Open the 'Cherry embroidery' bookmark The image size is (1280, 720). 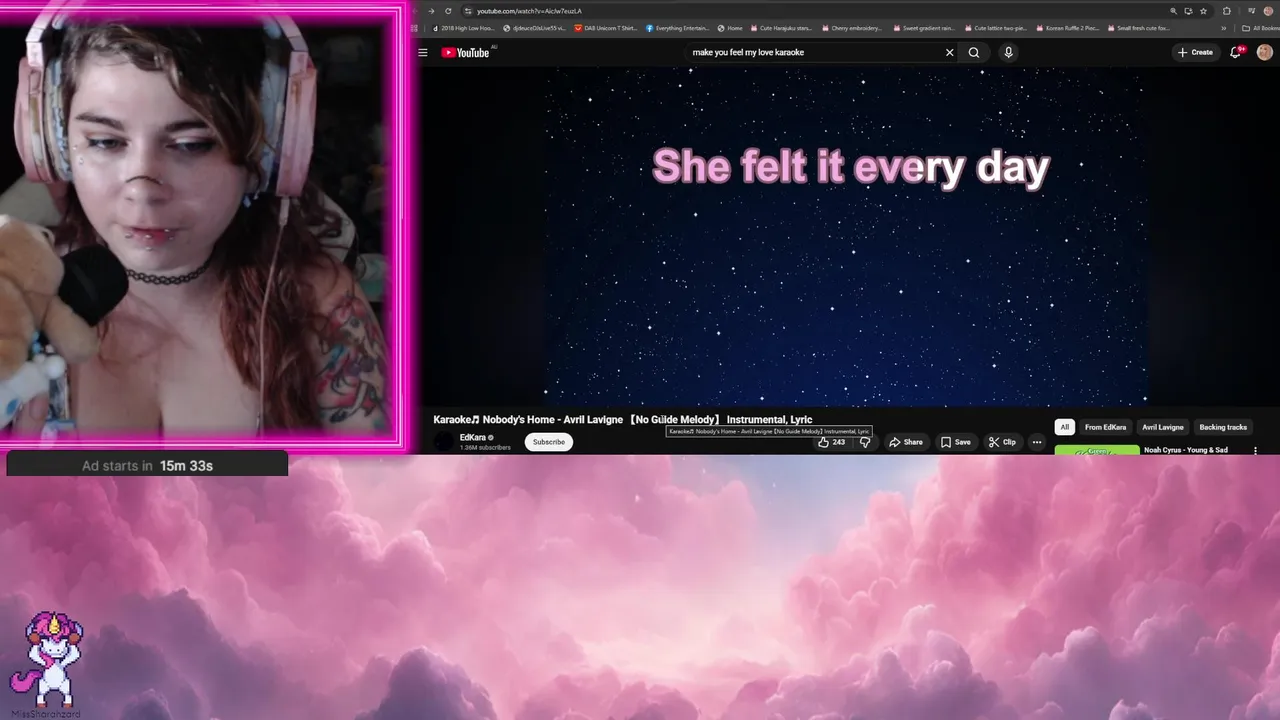click(851, 28)
